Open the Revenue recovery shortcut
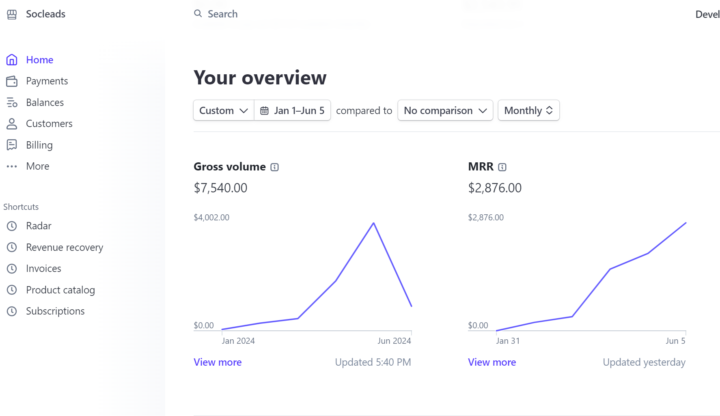The image size is (720, 416). point(65,247)
